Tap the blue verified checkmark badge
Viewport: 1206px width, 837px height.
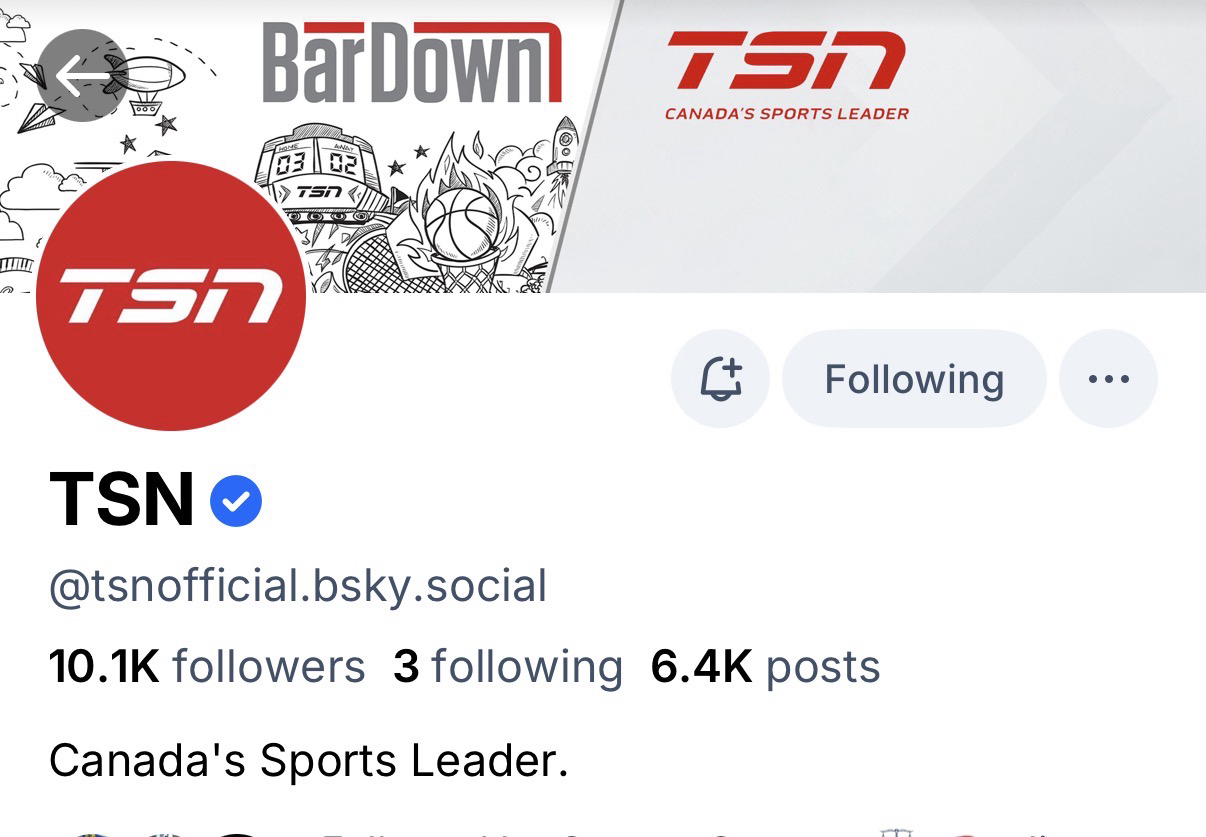(236, 501)
